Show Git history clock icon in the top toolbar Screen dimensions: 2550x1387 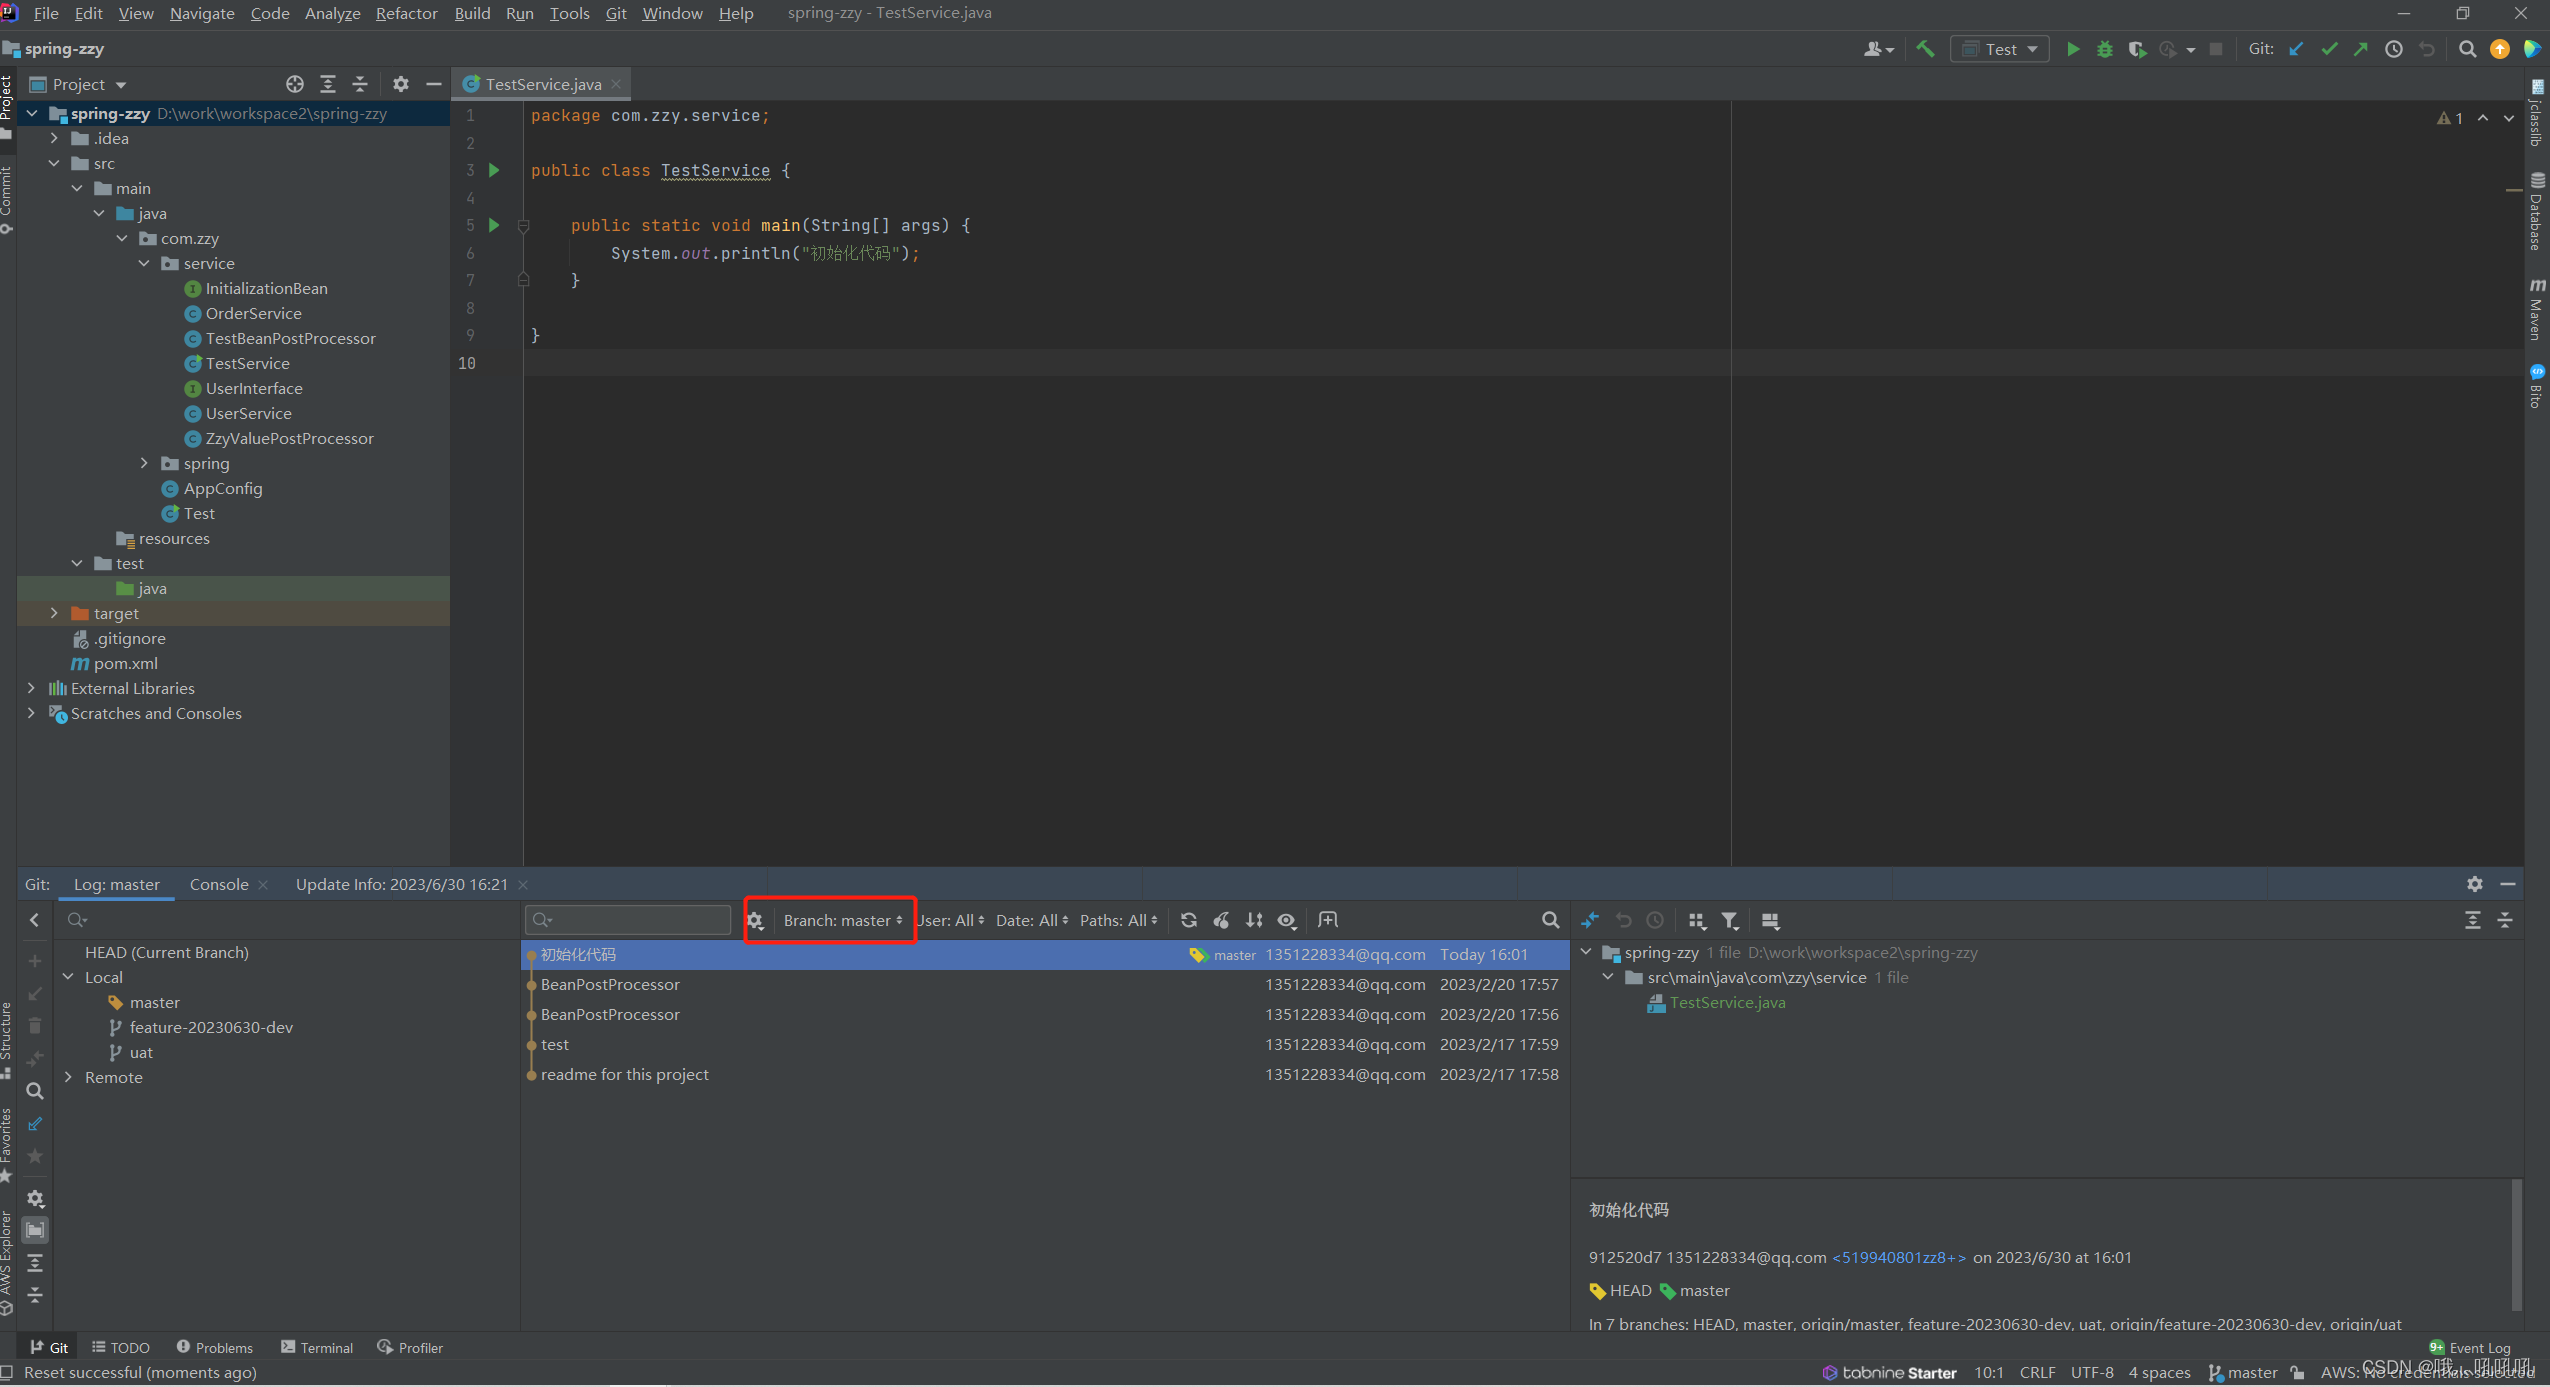pyautogui.click(x=2394, y=49)
